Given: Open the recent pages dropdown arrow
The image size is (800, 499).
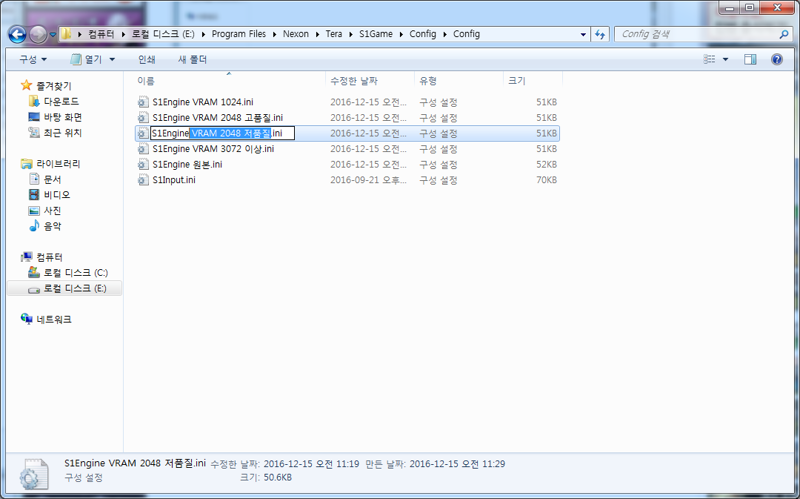Looking at the screenshot, I should [x=53, y=35].
